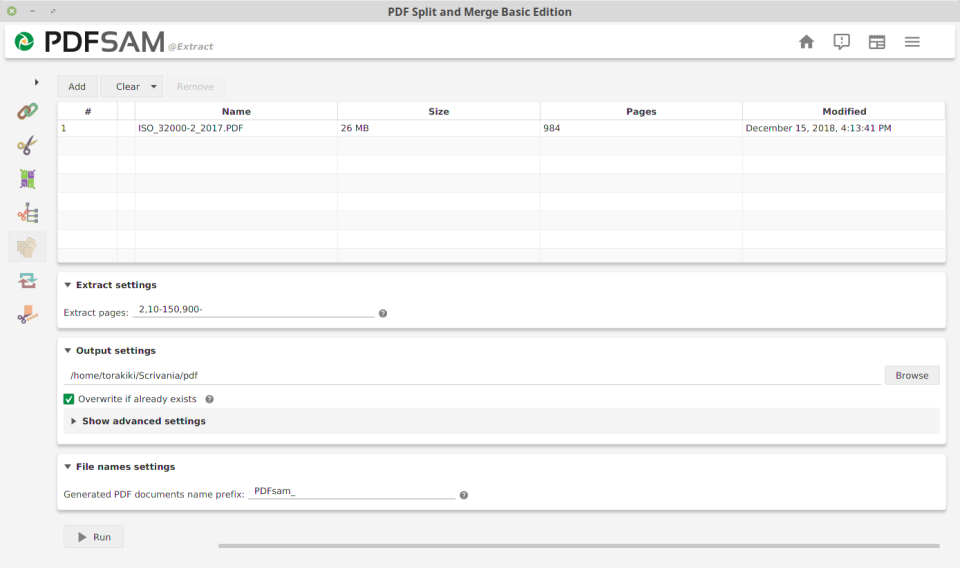Click the PDFsam logo icon
Viewport: 960px width, 568px height.
coord(24,42)
